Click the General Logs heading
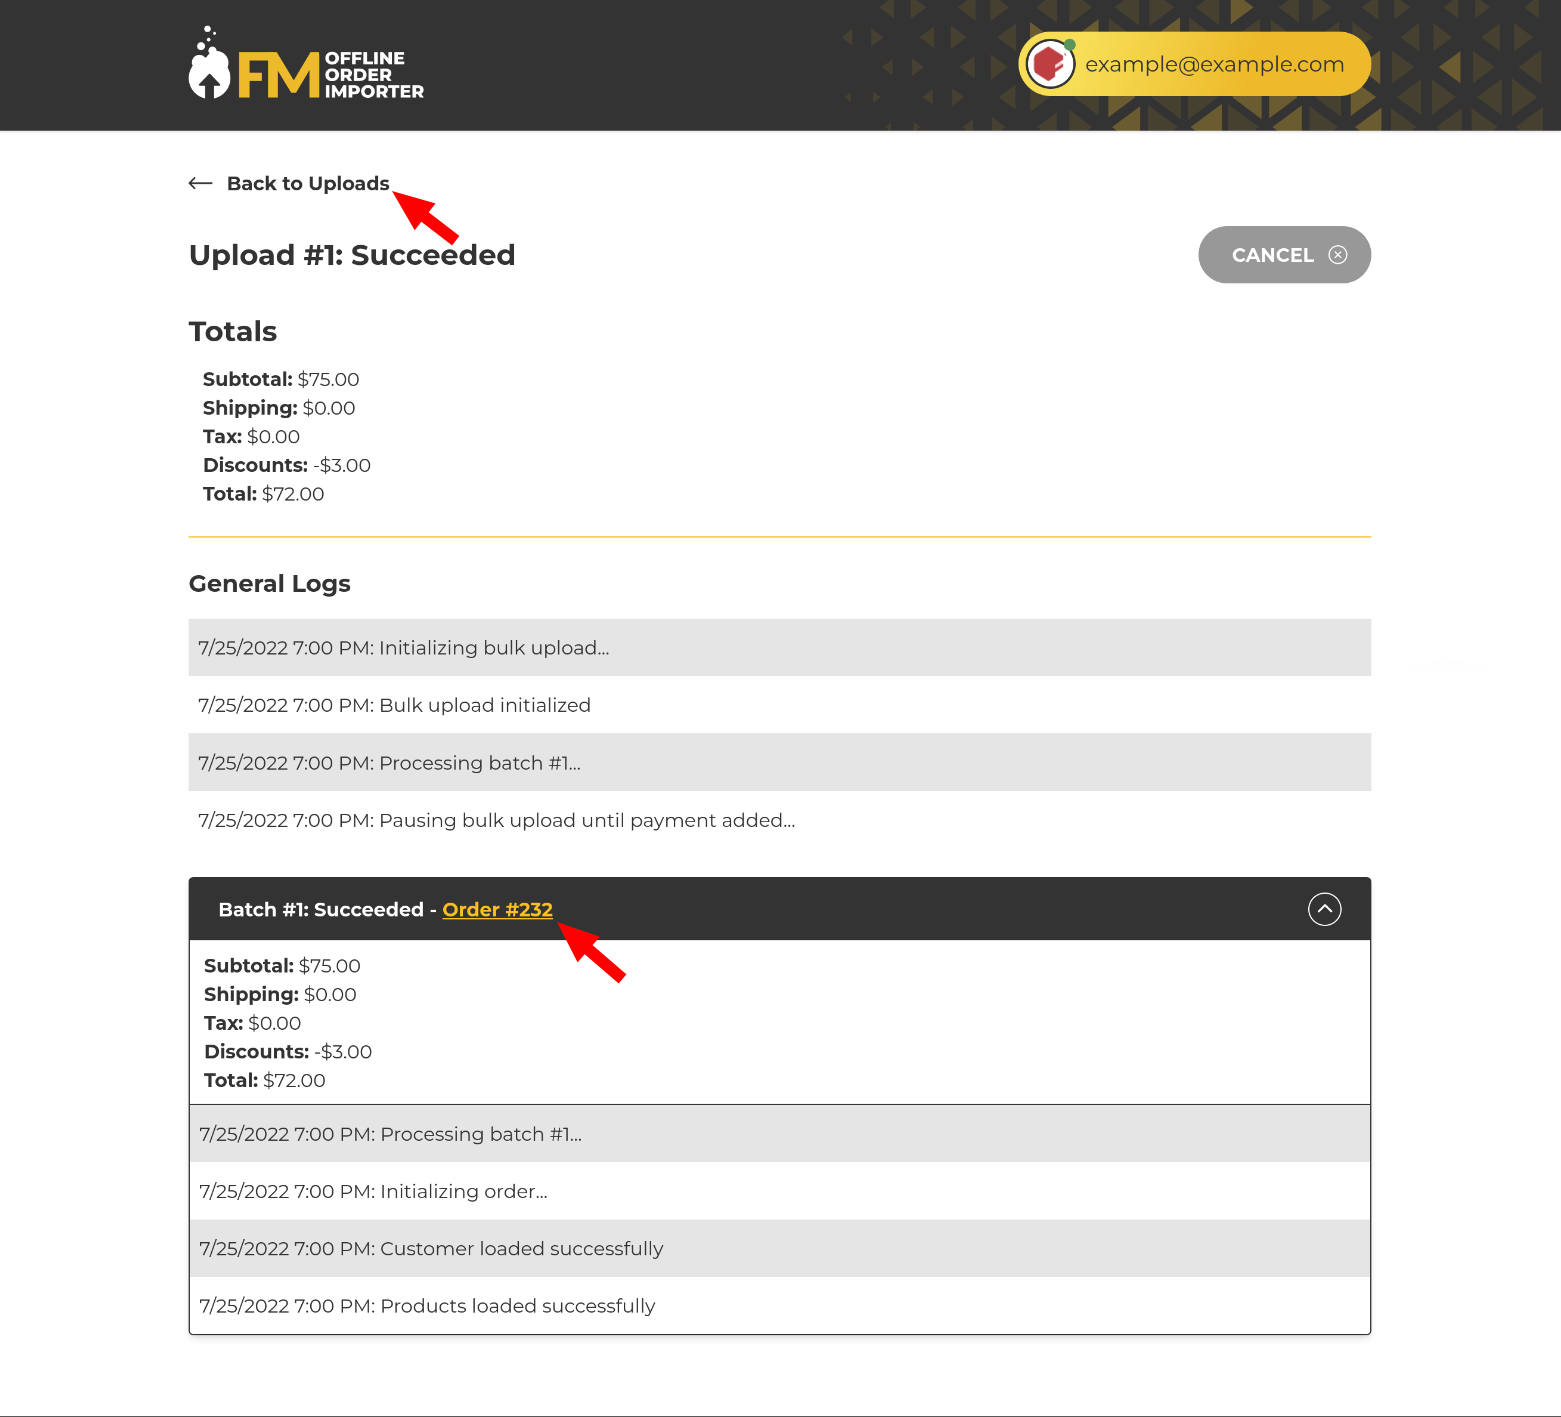 (x=270, y=584)
